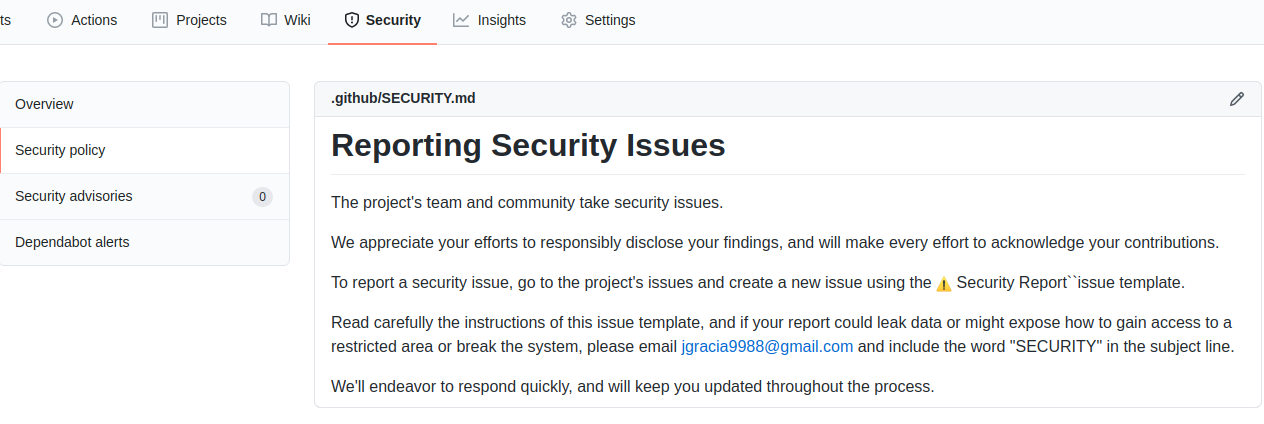Click the Reporting Security Issues heading
Image resolution: width=1264 pixels, height=424 pixels.
(528, 145)
